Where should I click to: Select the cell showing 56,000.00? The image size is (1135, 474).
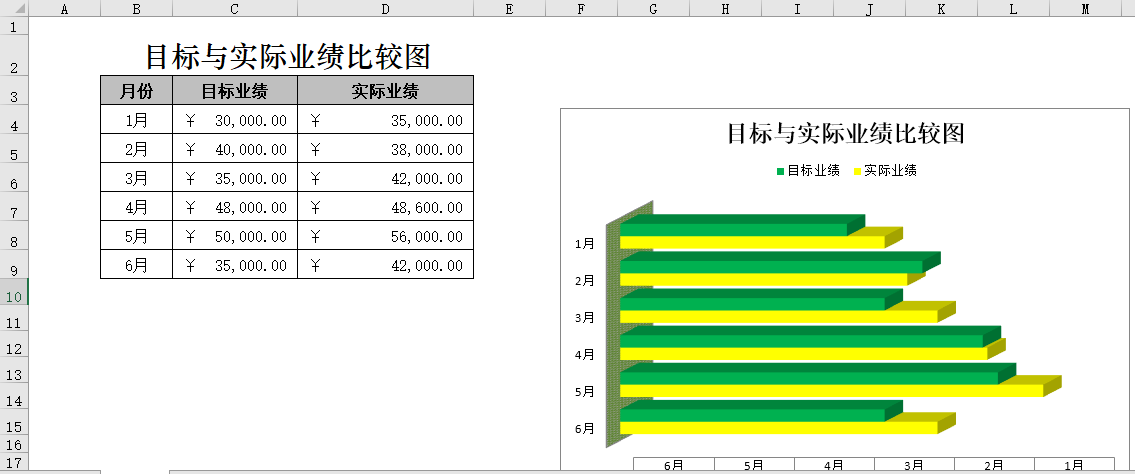pos(385,236)
